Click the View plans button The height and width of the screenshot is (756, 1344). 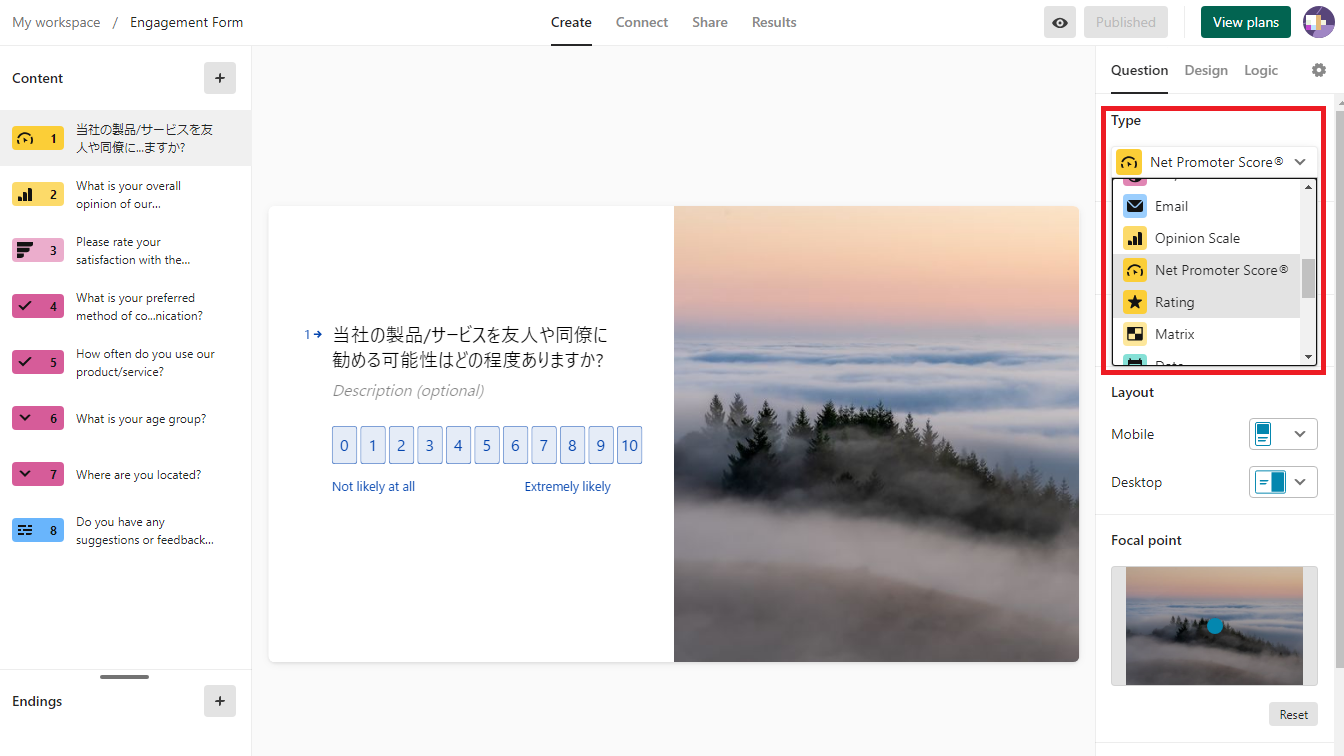pos(1245,22)
